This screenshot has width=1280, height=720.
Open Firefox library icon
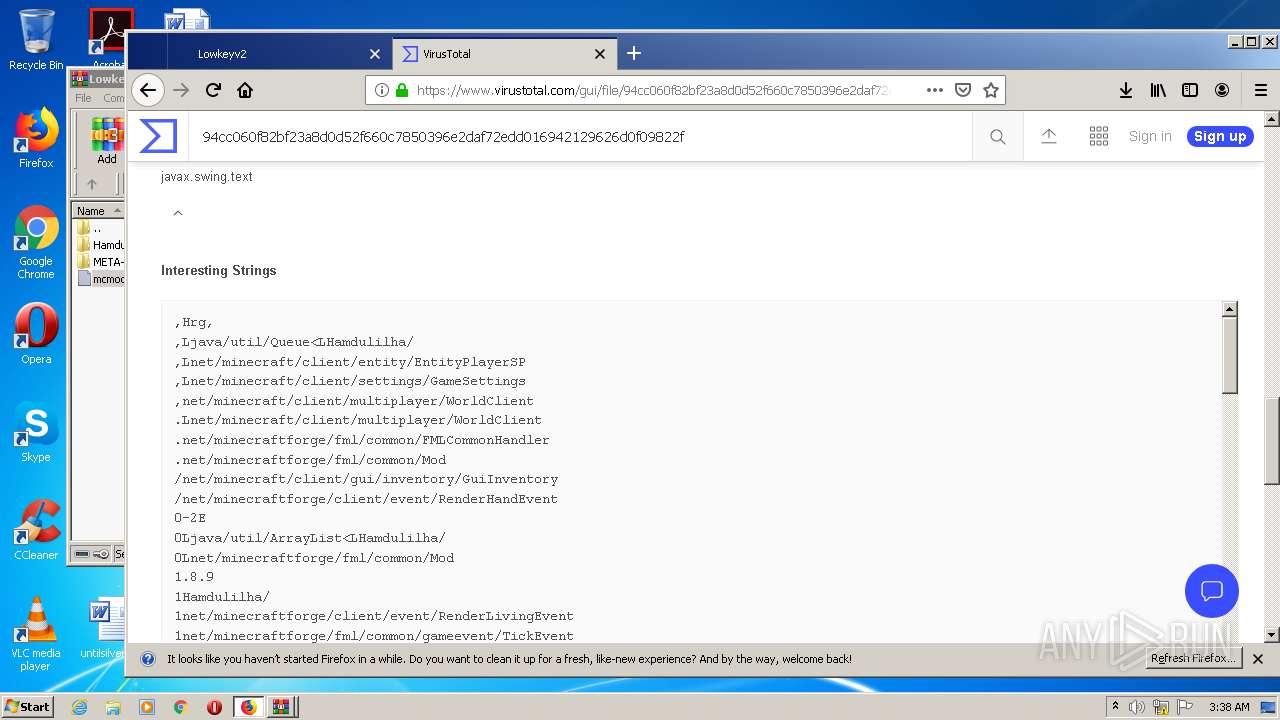[x=1158, y=90]
